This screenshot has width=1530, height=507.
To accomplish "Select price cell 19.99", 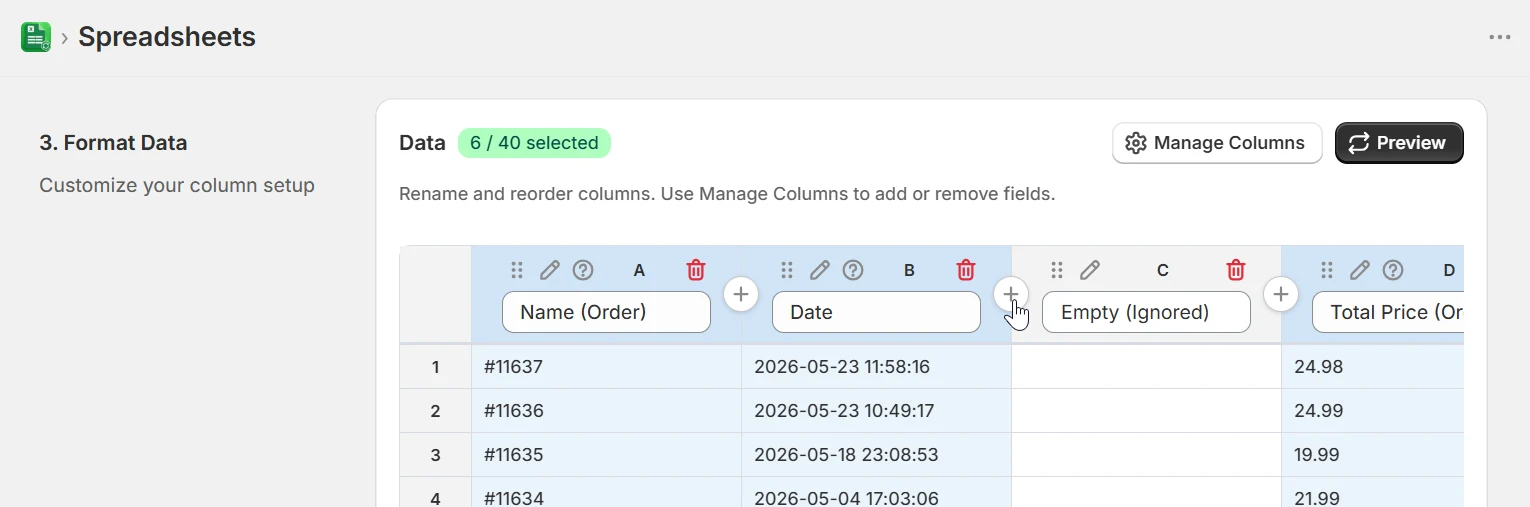I will click(x=1372, y=455).
